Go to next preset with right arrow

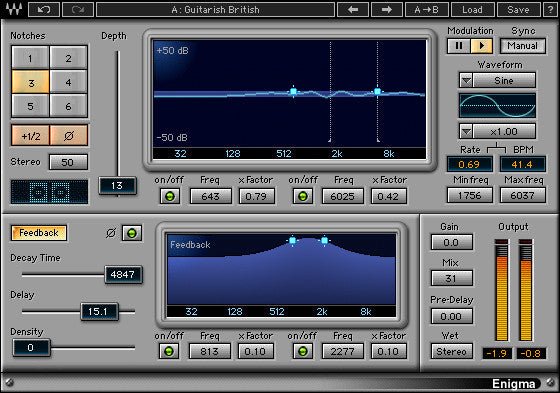point(386,10)
